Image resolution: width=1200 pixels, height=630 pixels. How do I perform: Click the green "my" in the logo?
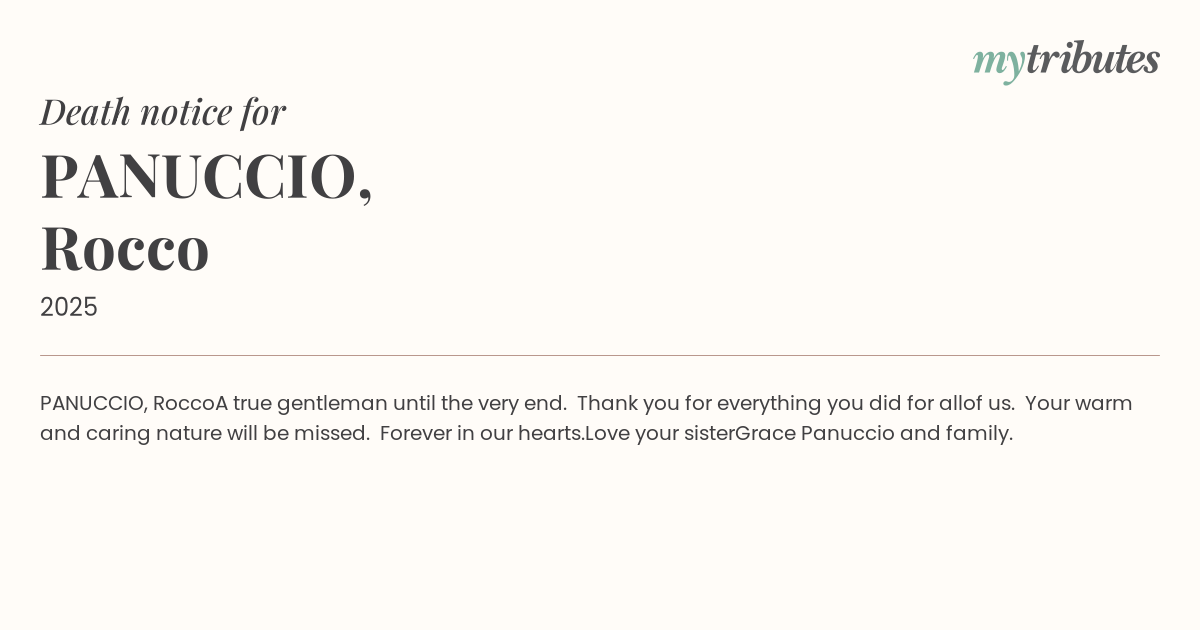[998, 61]
